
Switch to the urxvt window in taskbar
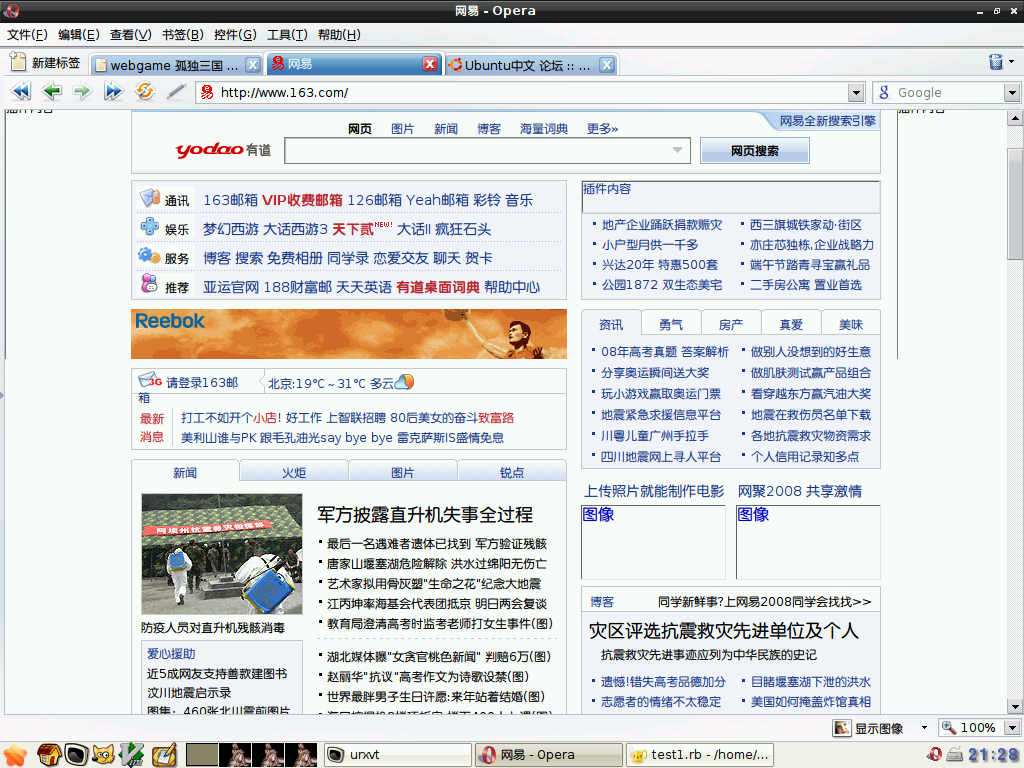click(x=397, y=755)
